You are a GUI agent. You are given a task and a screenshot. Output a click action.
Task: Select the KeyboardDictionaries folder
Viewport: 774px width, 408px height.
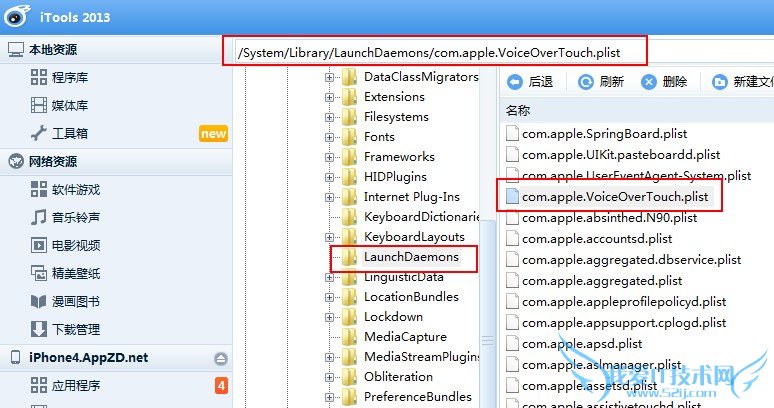click(x=421, y=217)
